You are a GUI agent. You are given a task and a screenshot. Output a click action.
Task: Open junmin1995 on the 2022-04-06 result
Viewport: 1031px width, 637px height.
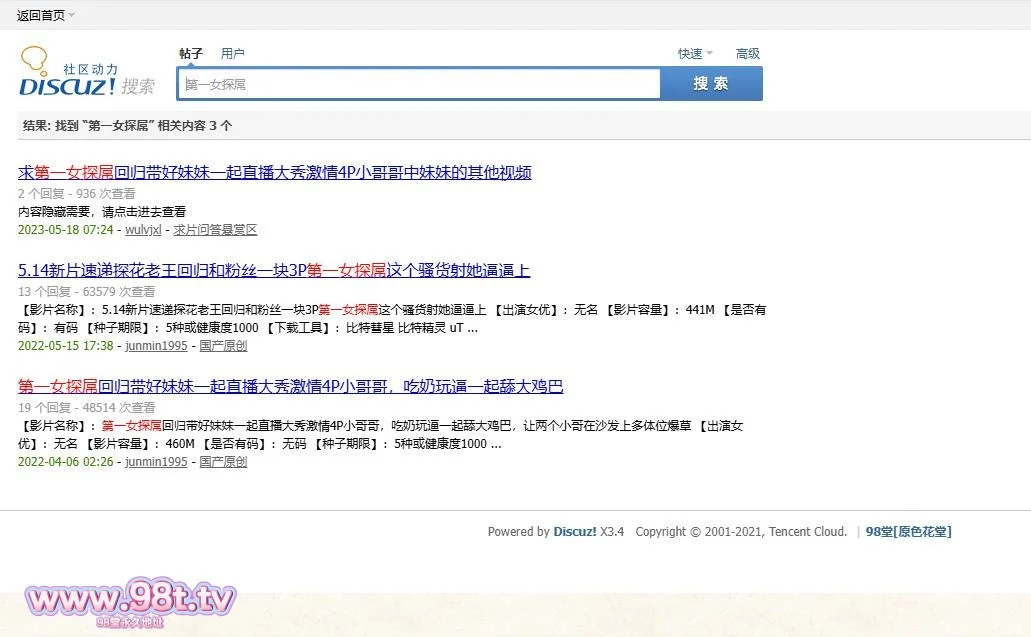click(x=156, y=462)
